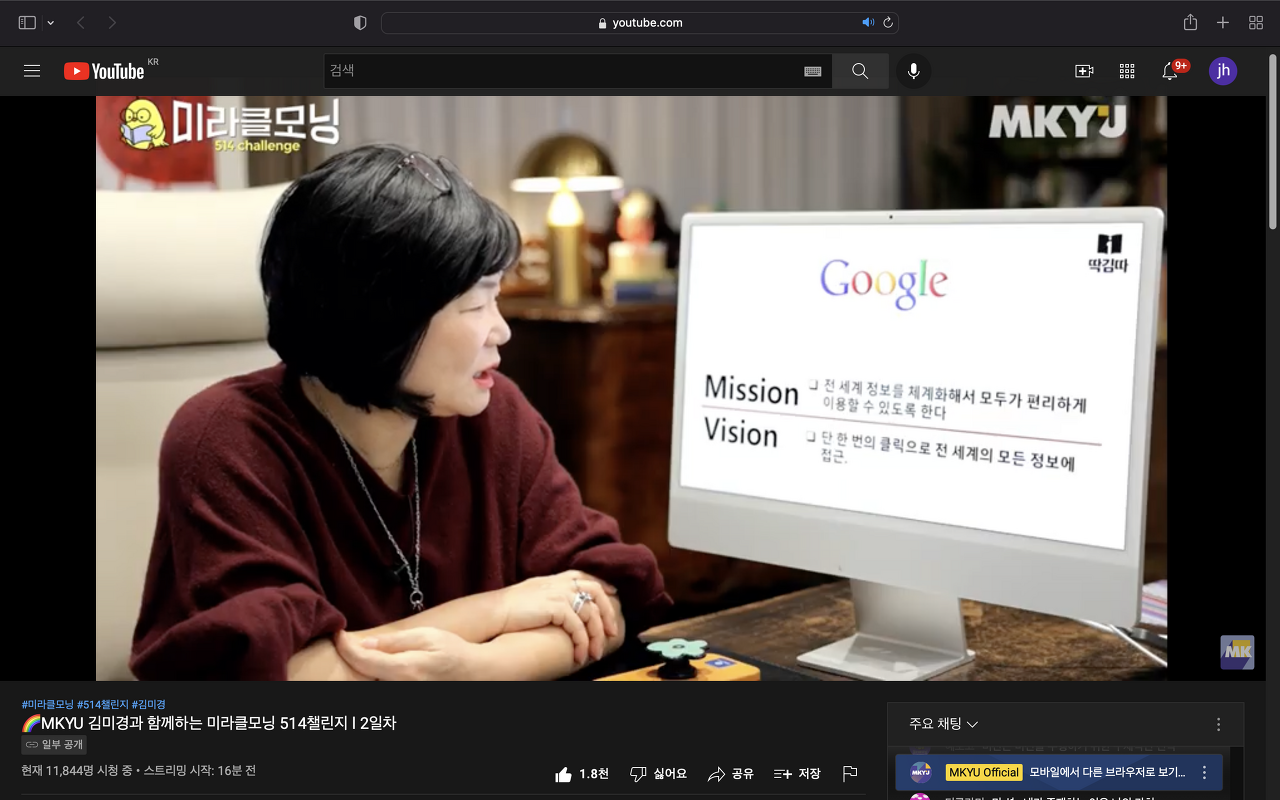The width and height of the screenshot is (1280, 800).
Task: Click the video player to pause
Action: 631,388
